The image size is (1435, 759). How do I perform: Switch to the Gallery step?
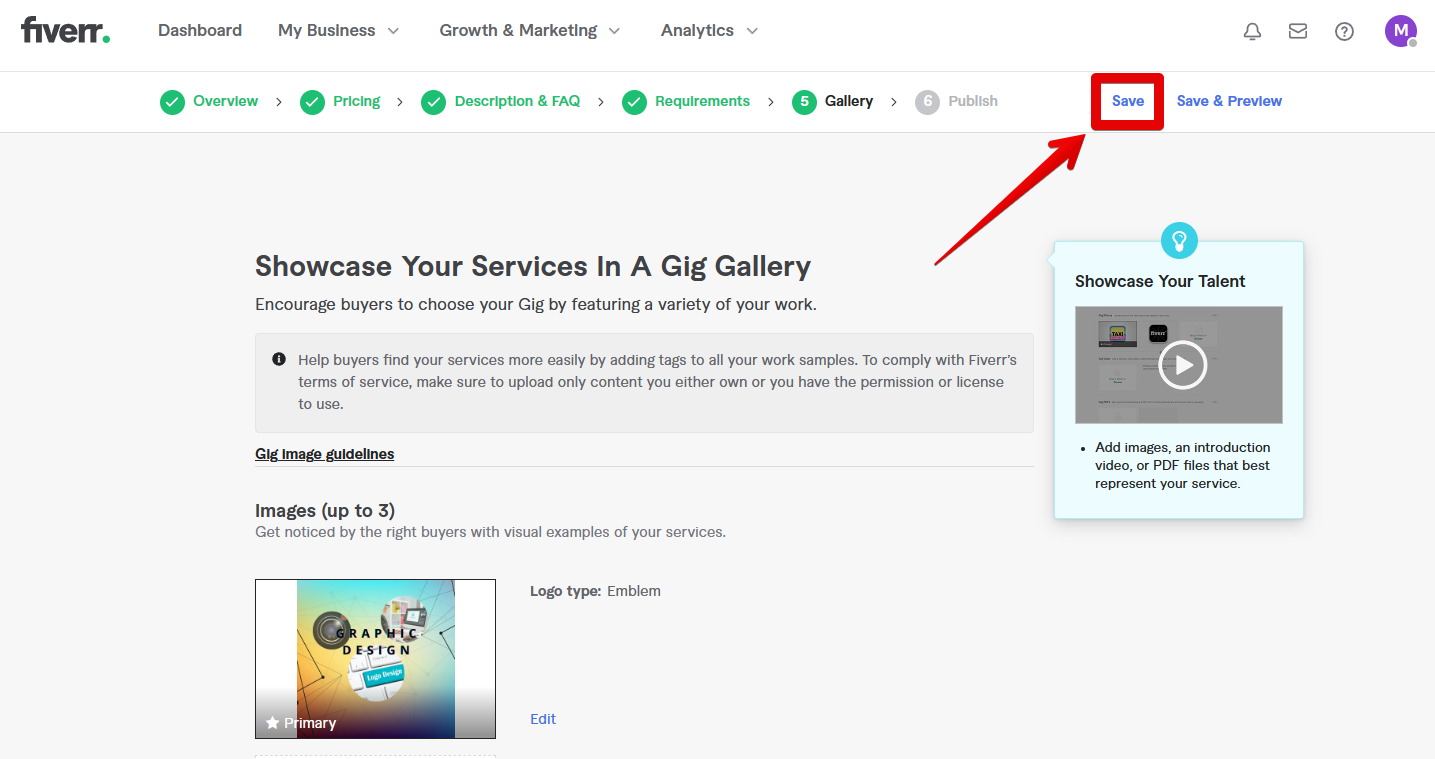(x=848, y=101)
